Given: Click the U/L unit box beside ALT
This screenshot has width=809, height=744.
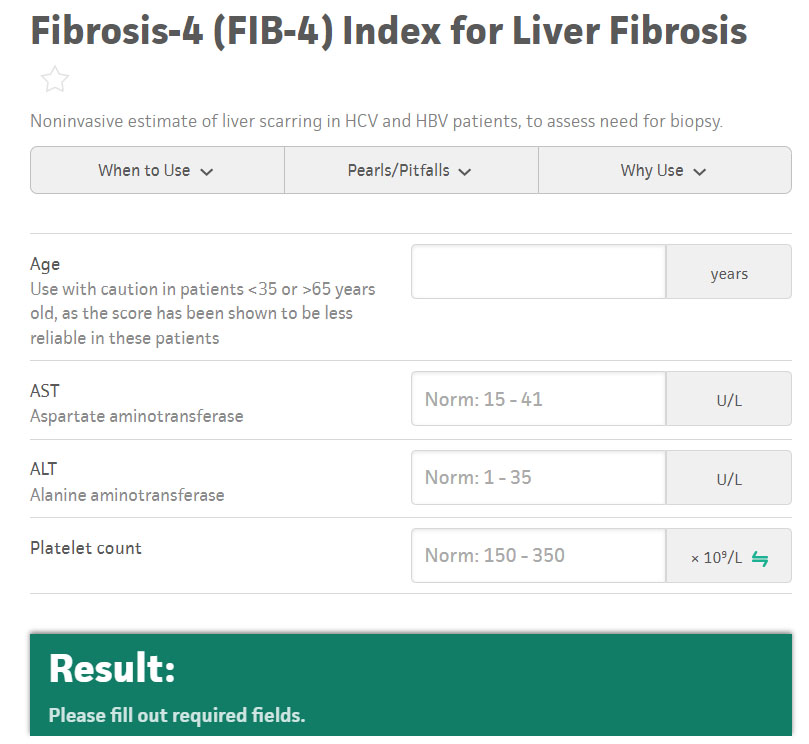Looking at the screenshot, I should (x=729, y=478).
